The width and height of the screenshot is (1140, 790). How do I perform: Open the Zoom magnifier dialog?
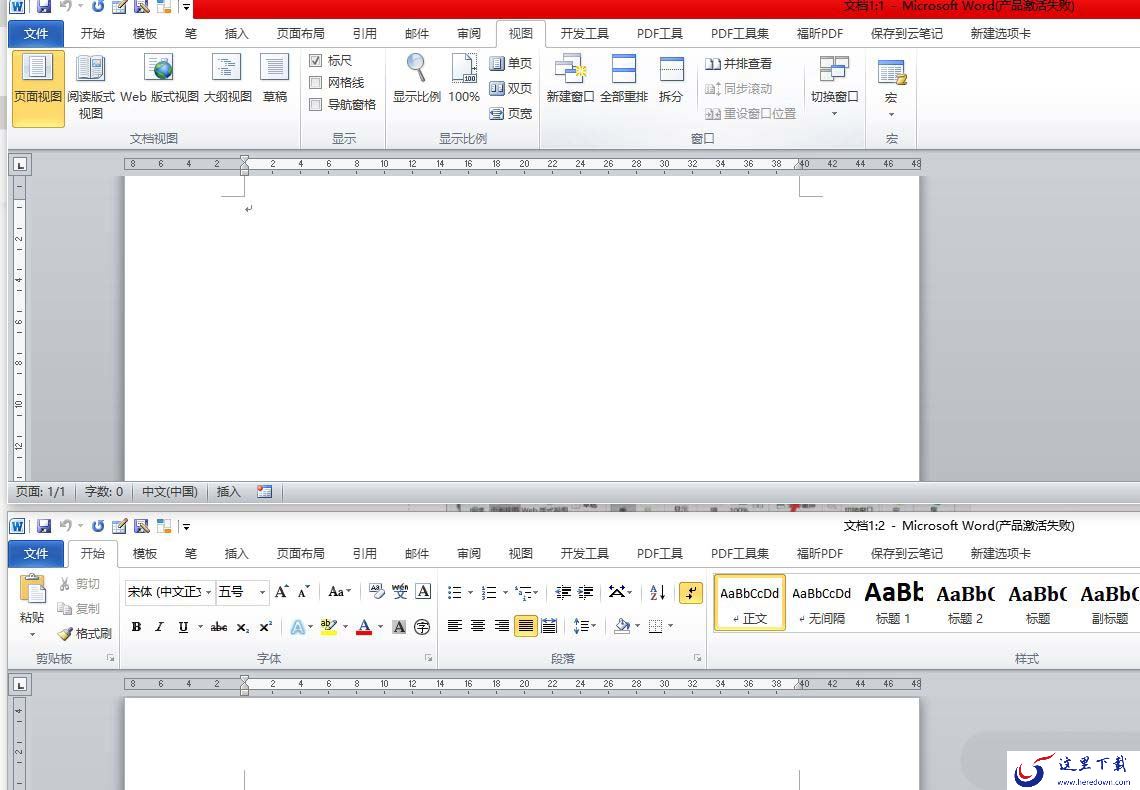coord(417,80)
